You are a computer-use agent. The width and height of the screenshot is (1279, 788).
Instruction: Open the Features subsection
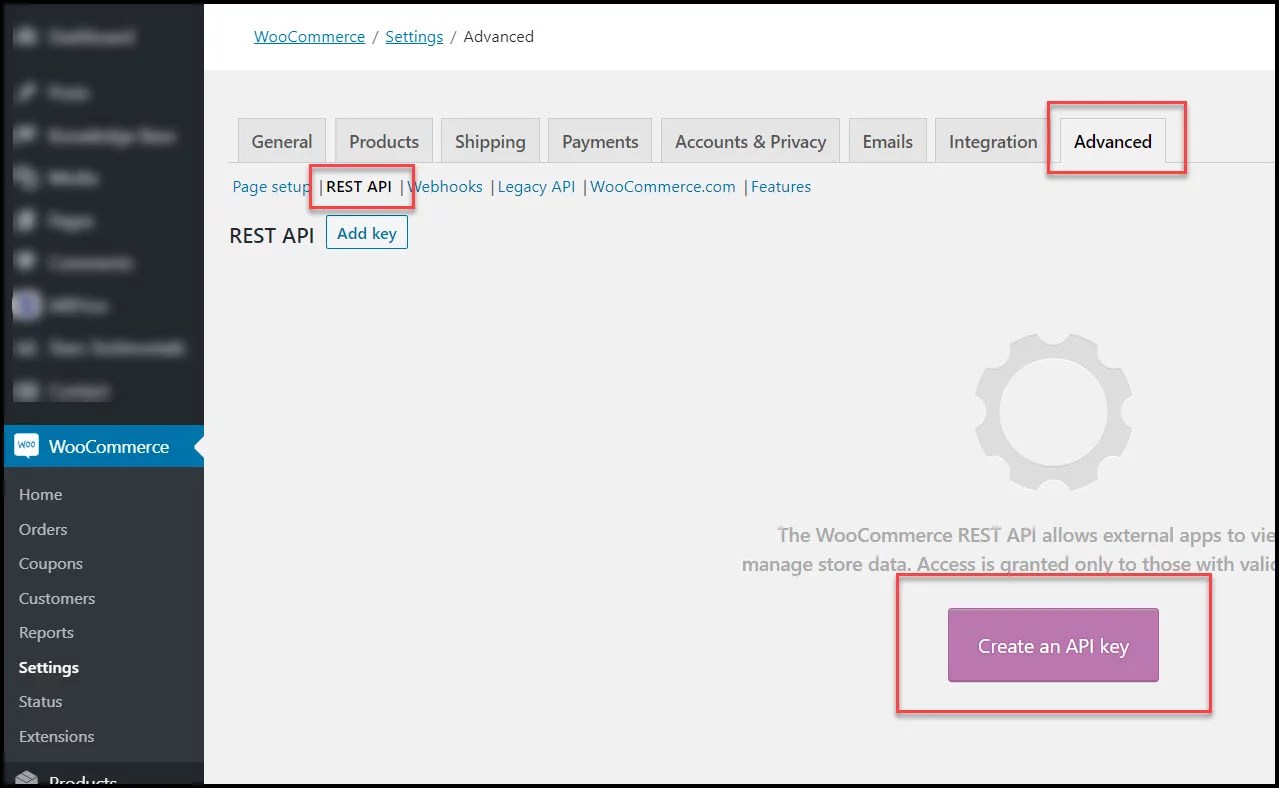[781, 187]
